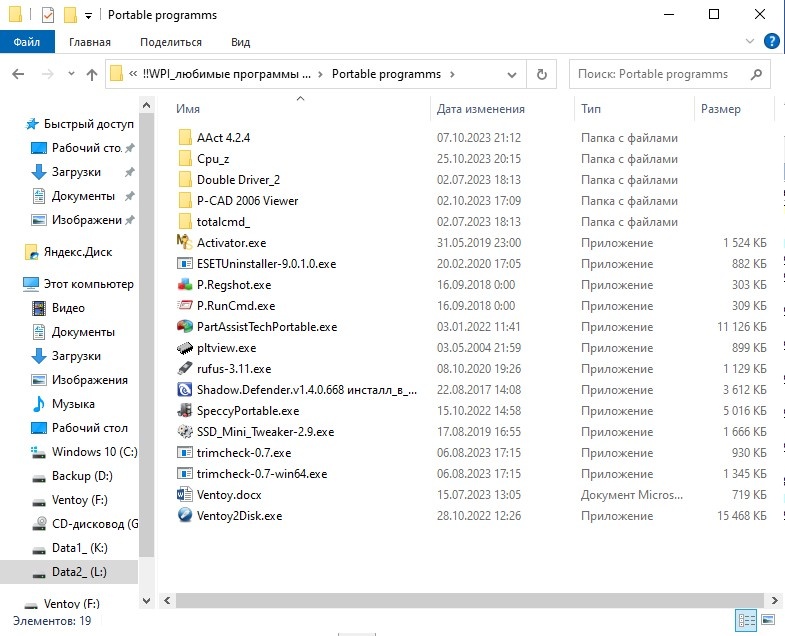Screen dimensions: 785x636
Task: Click the Properties icon in title bar
Action: [x=48, y=15]
